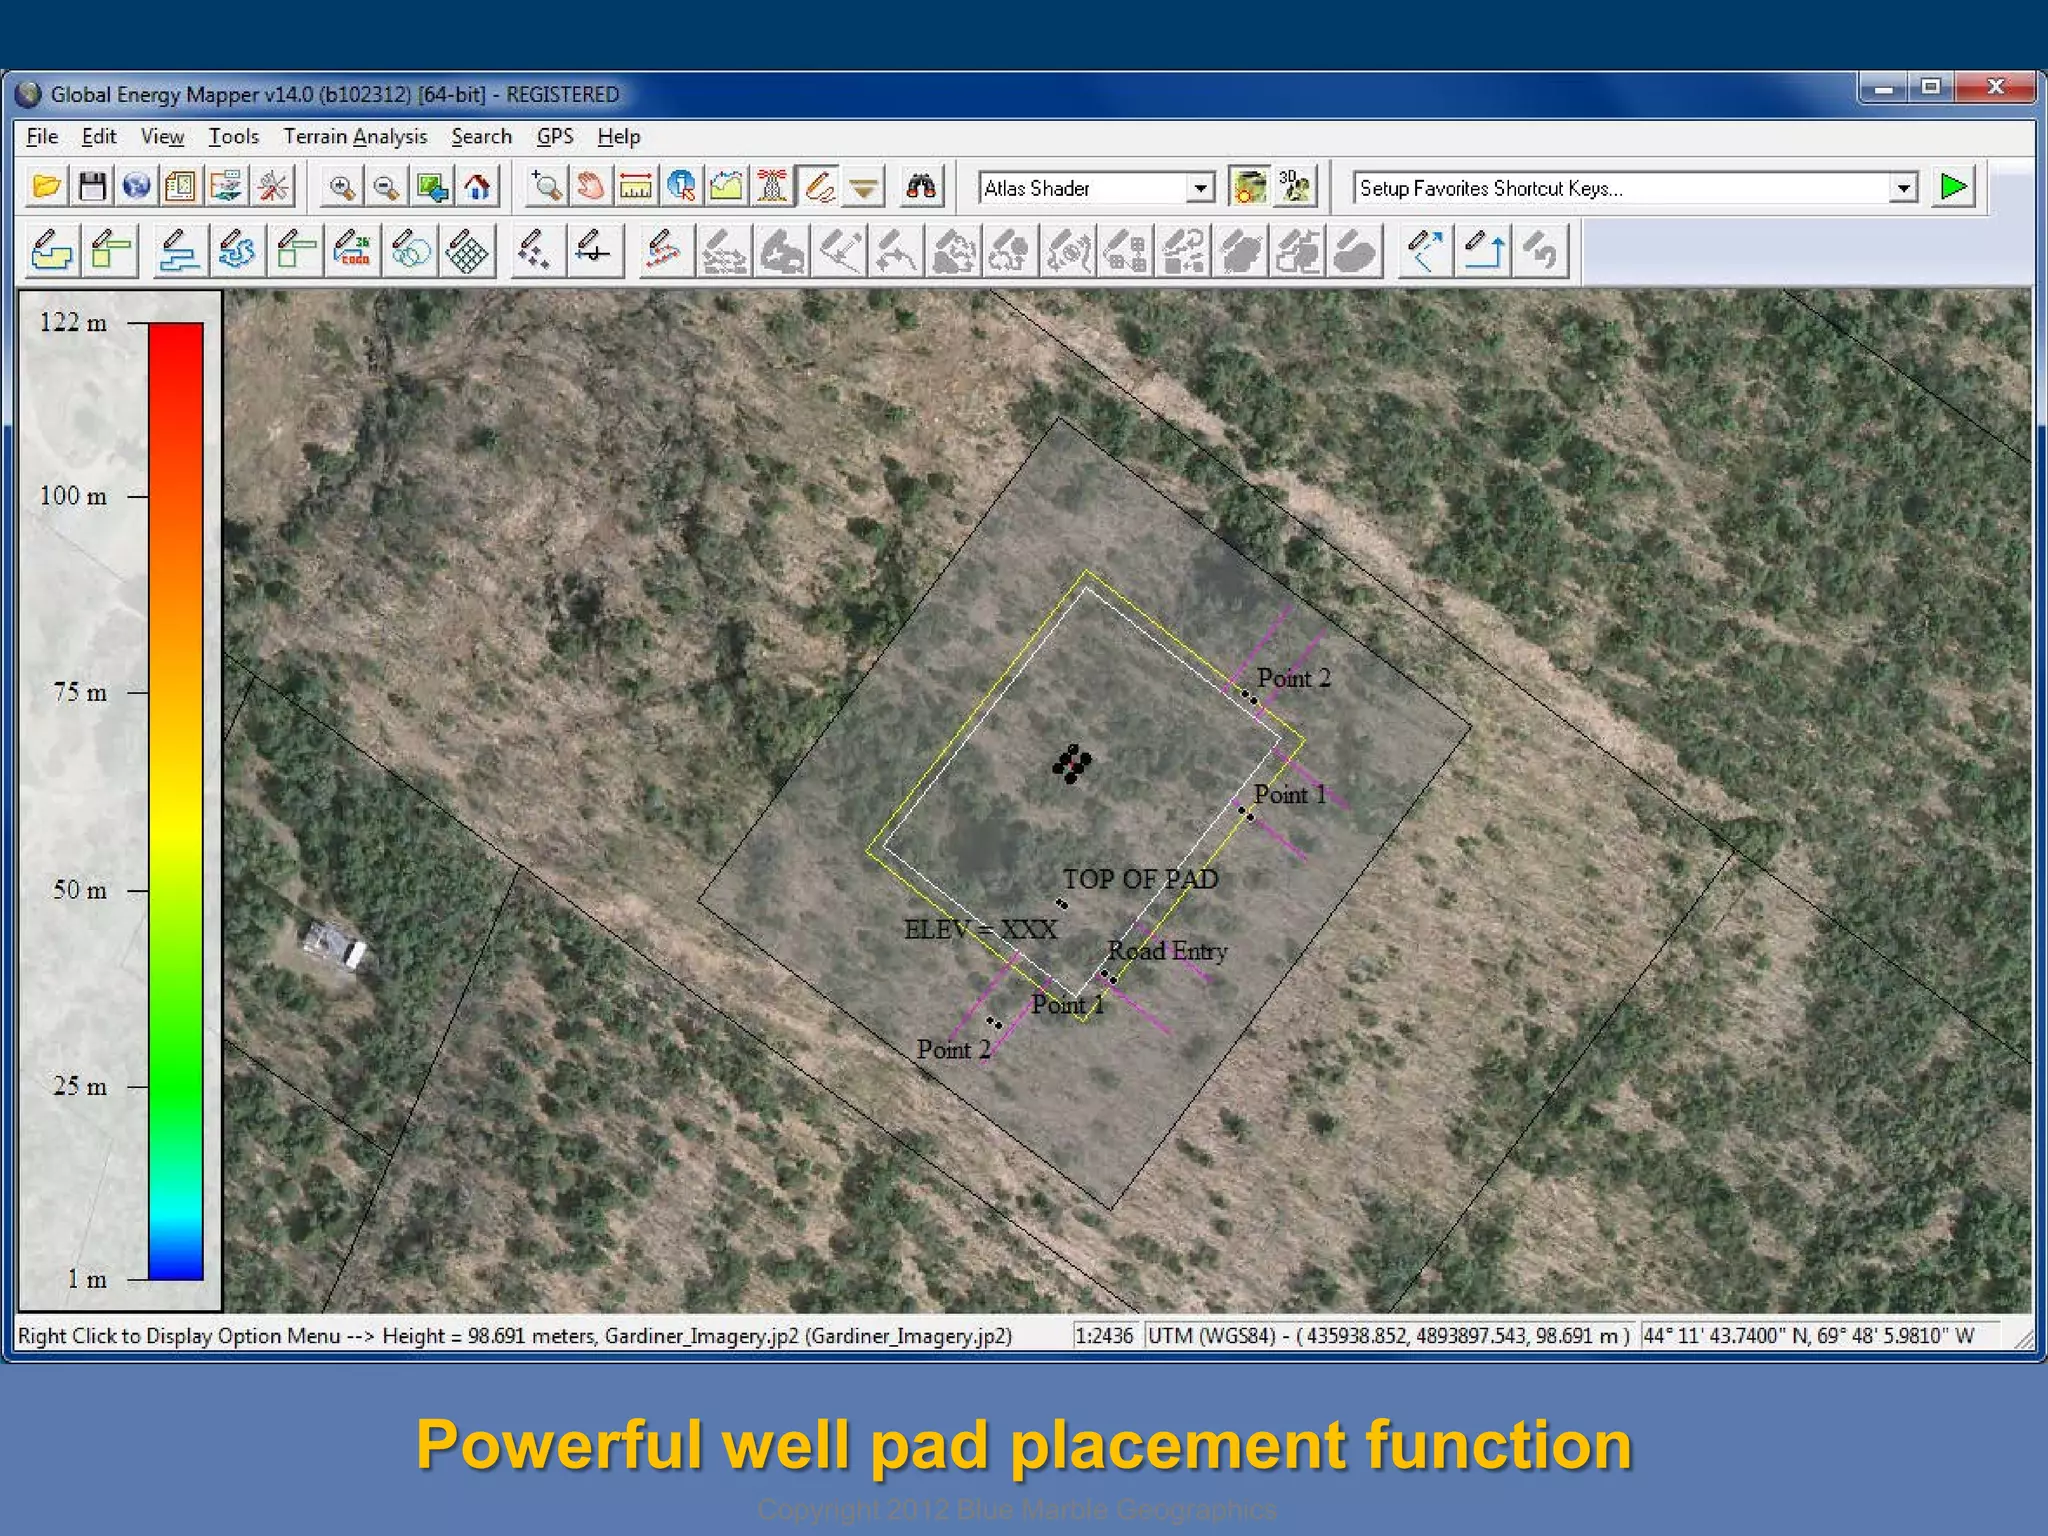Click the Create Grid pencil icon
The height and width of the screenshot is (1536, 2048).
click(x=467, y=250)
